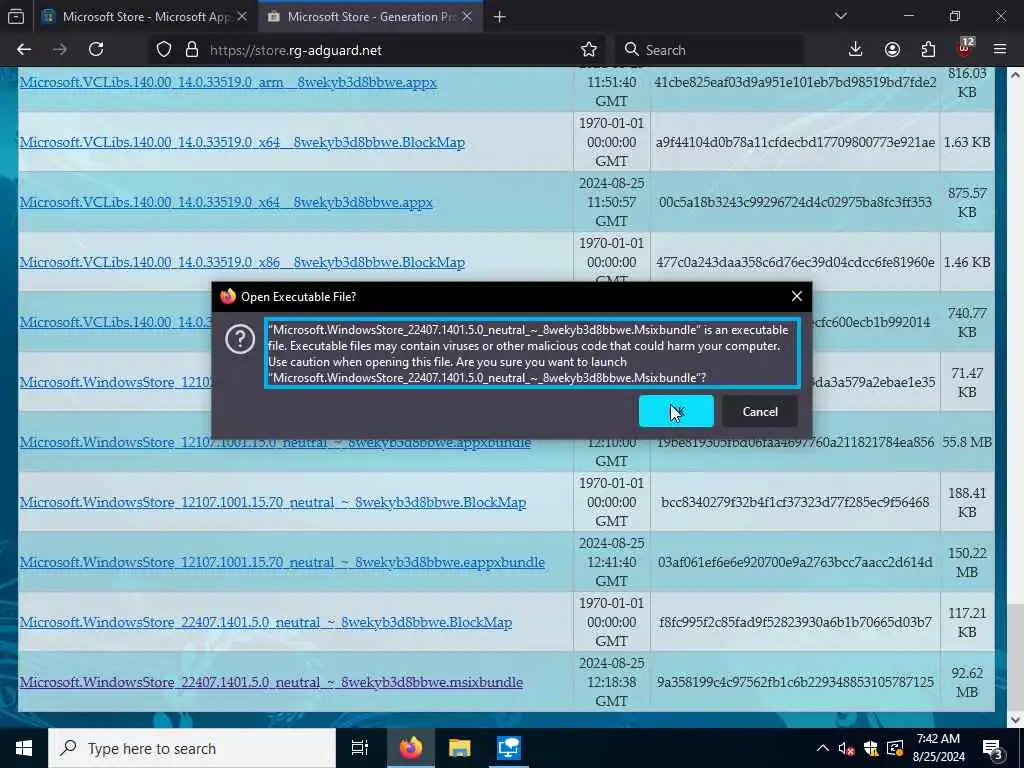Screen dimensions: 1024x768
Task: Download VCLibs 14.0.33519.0 x64 appx link
Action: (x=226, y=202)
